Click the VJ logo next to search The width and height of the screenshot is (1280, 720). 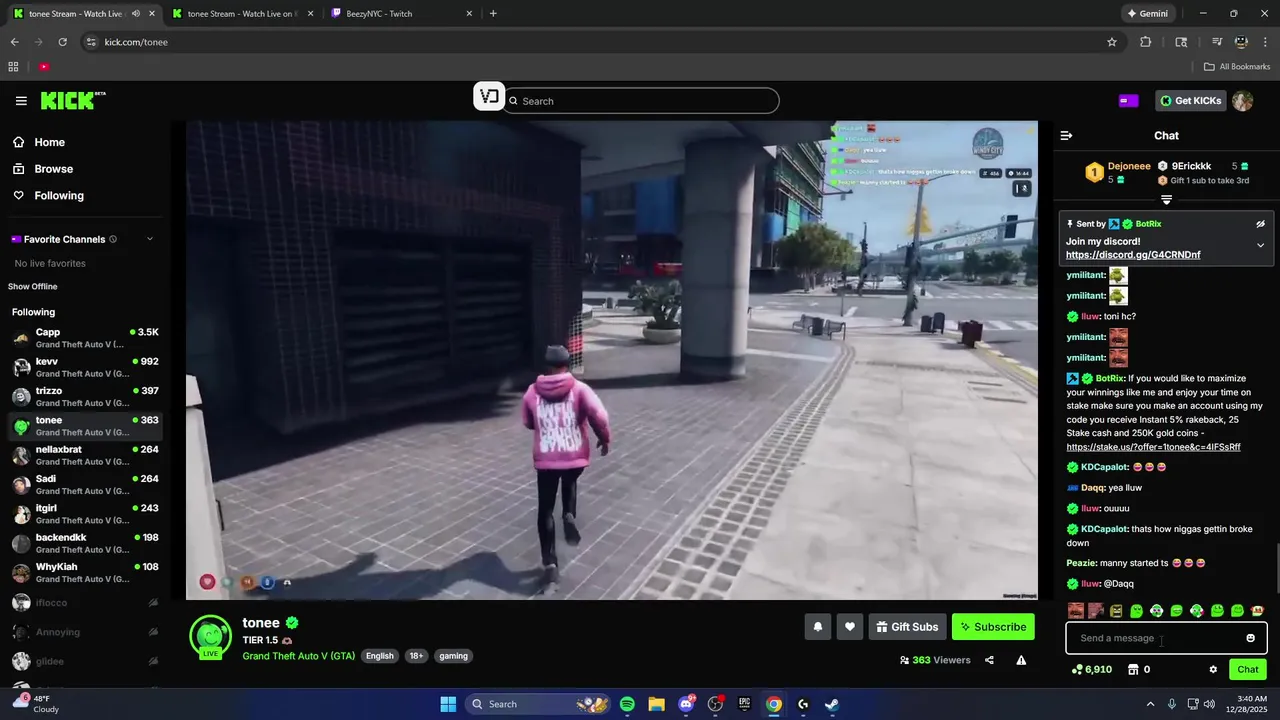point(488,97)
